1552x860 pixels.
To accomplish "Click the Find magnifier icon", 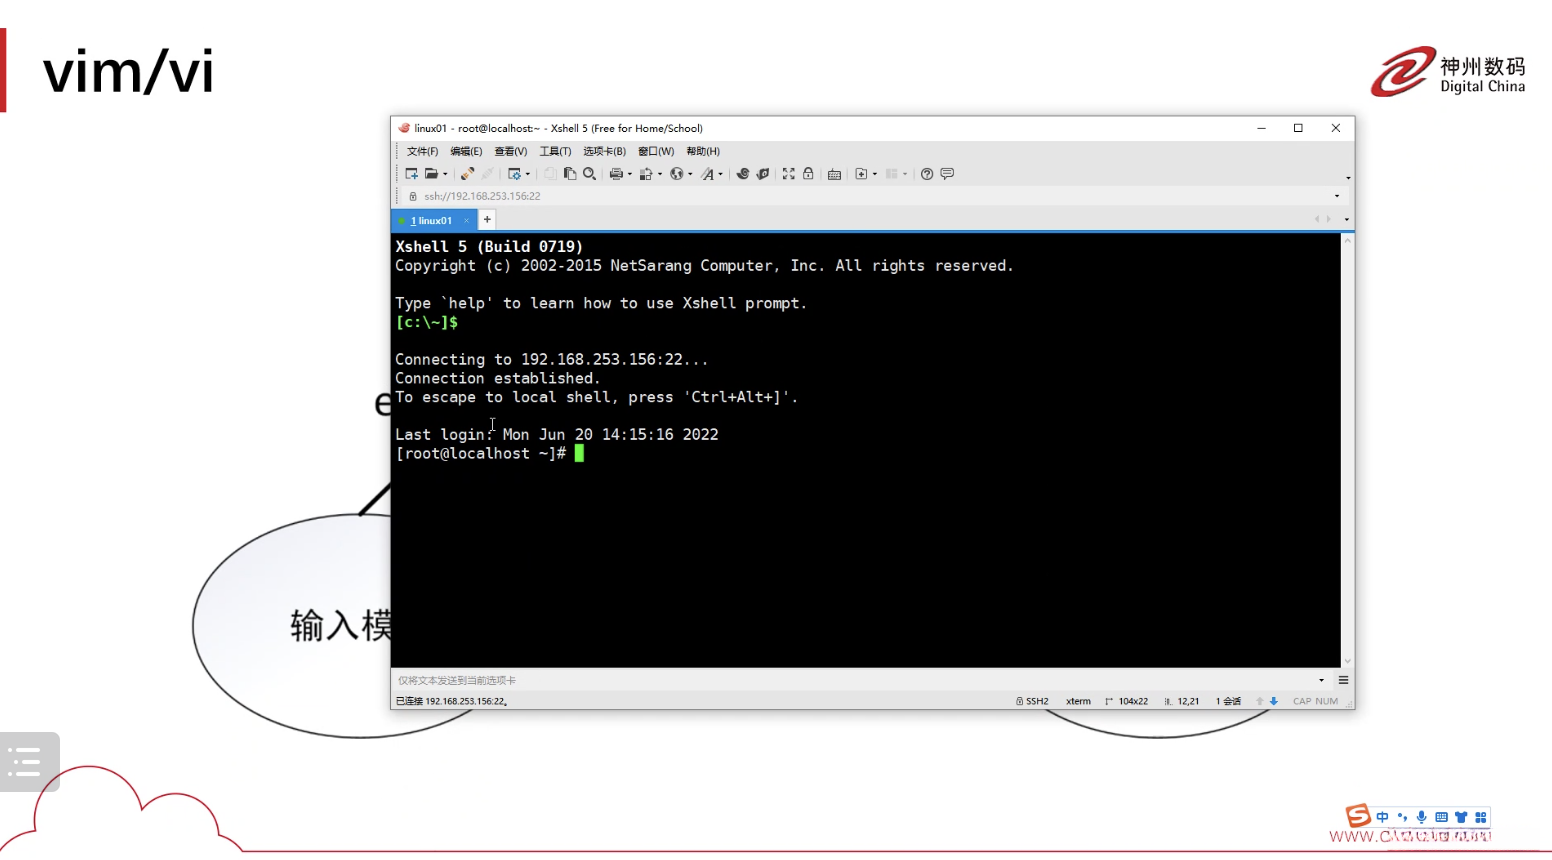I will 590,174.
